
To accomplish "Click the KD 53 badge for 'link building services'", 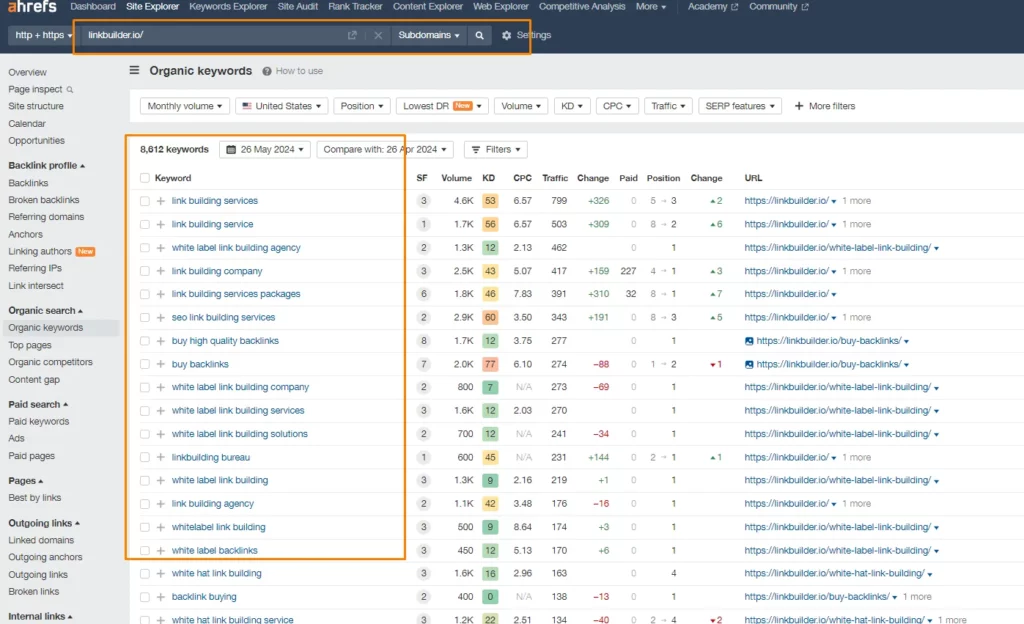I will [490, 201].
